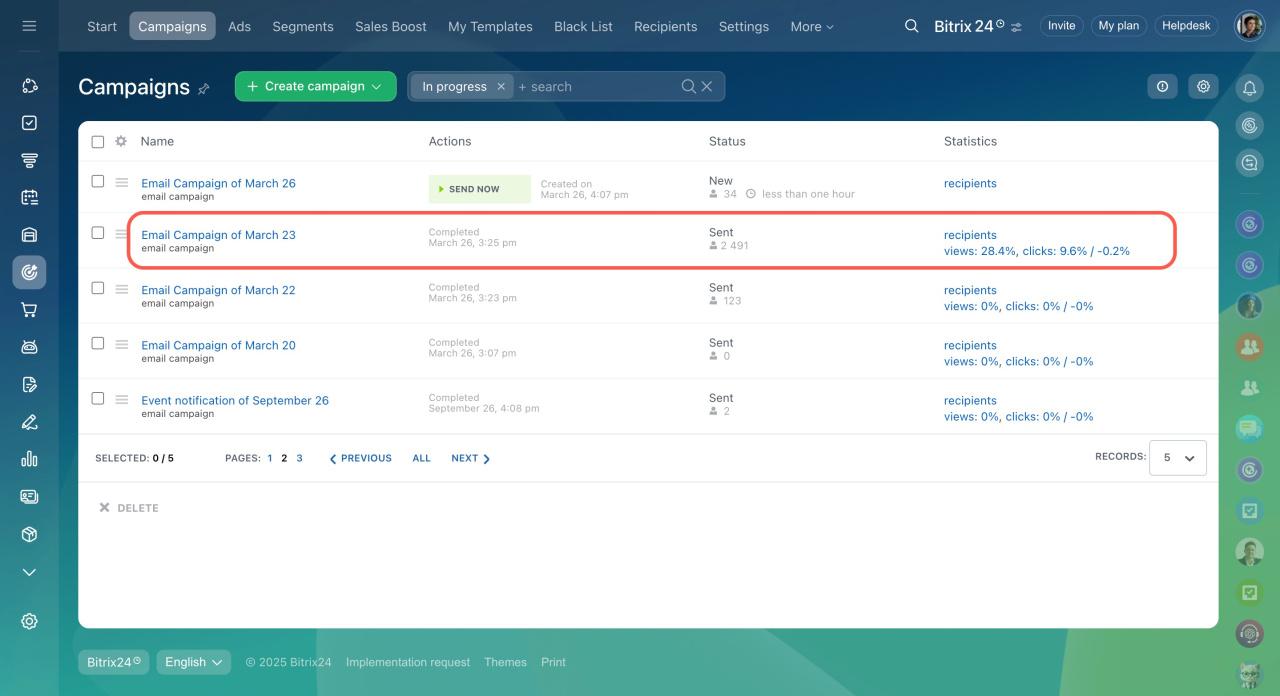Open the hamburger main menu
Viewport: 1280px width, 696px height.
pos(29,26)
